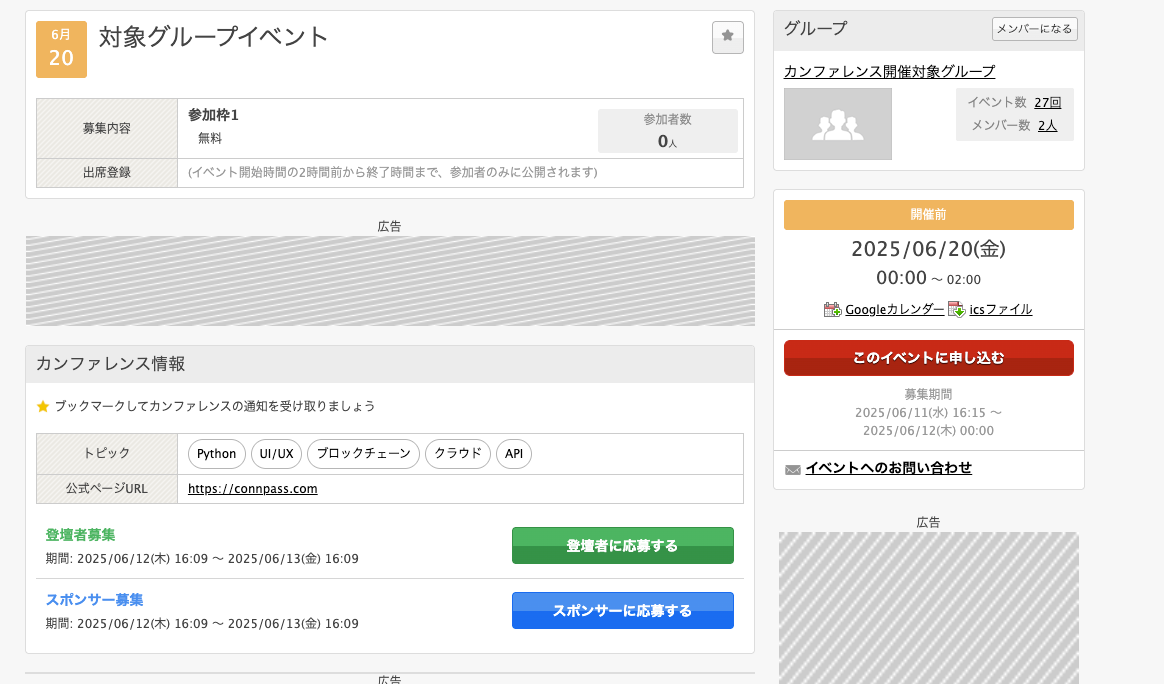Open the カンファレンス開催対象グループ group page
Viewport: 1164px width, 684px height.
tap(890, 71)
